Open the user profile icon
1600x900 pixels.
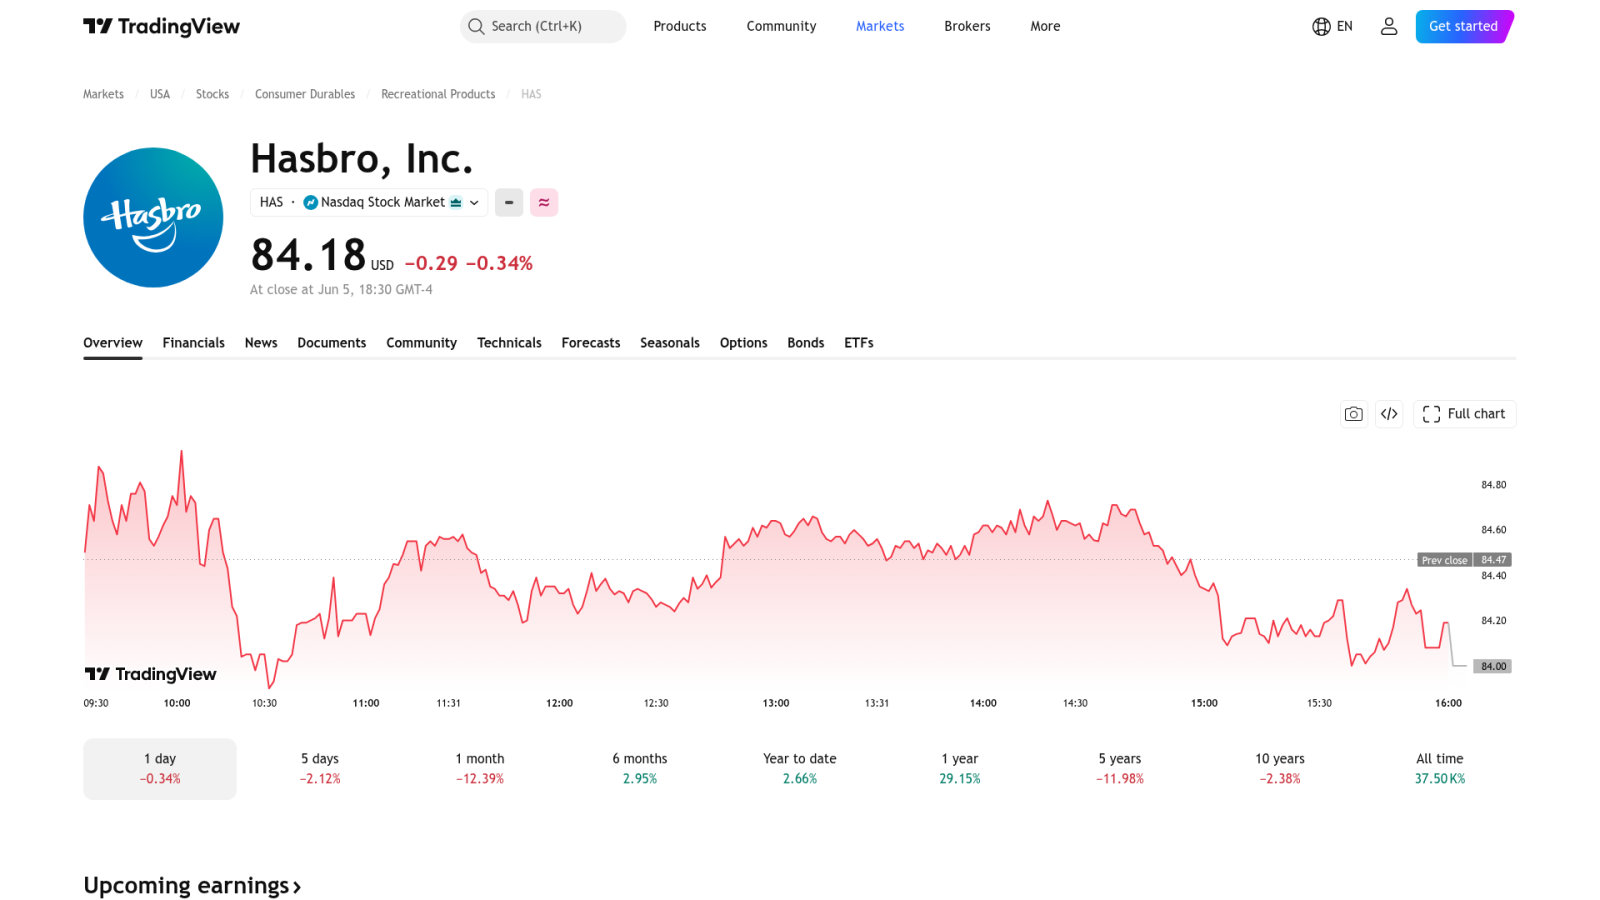point(1389,26)
